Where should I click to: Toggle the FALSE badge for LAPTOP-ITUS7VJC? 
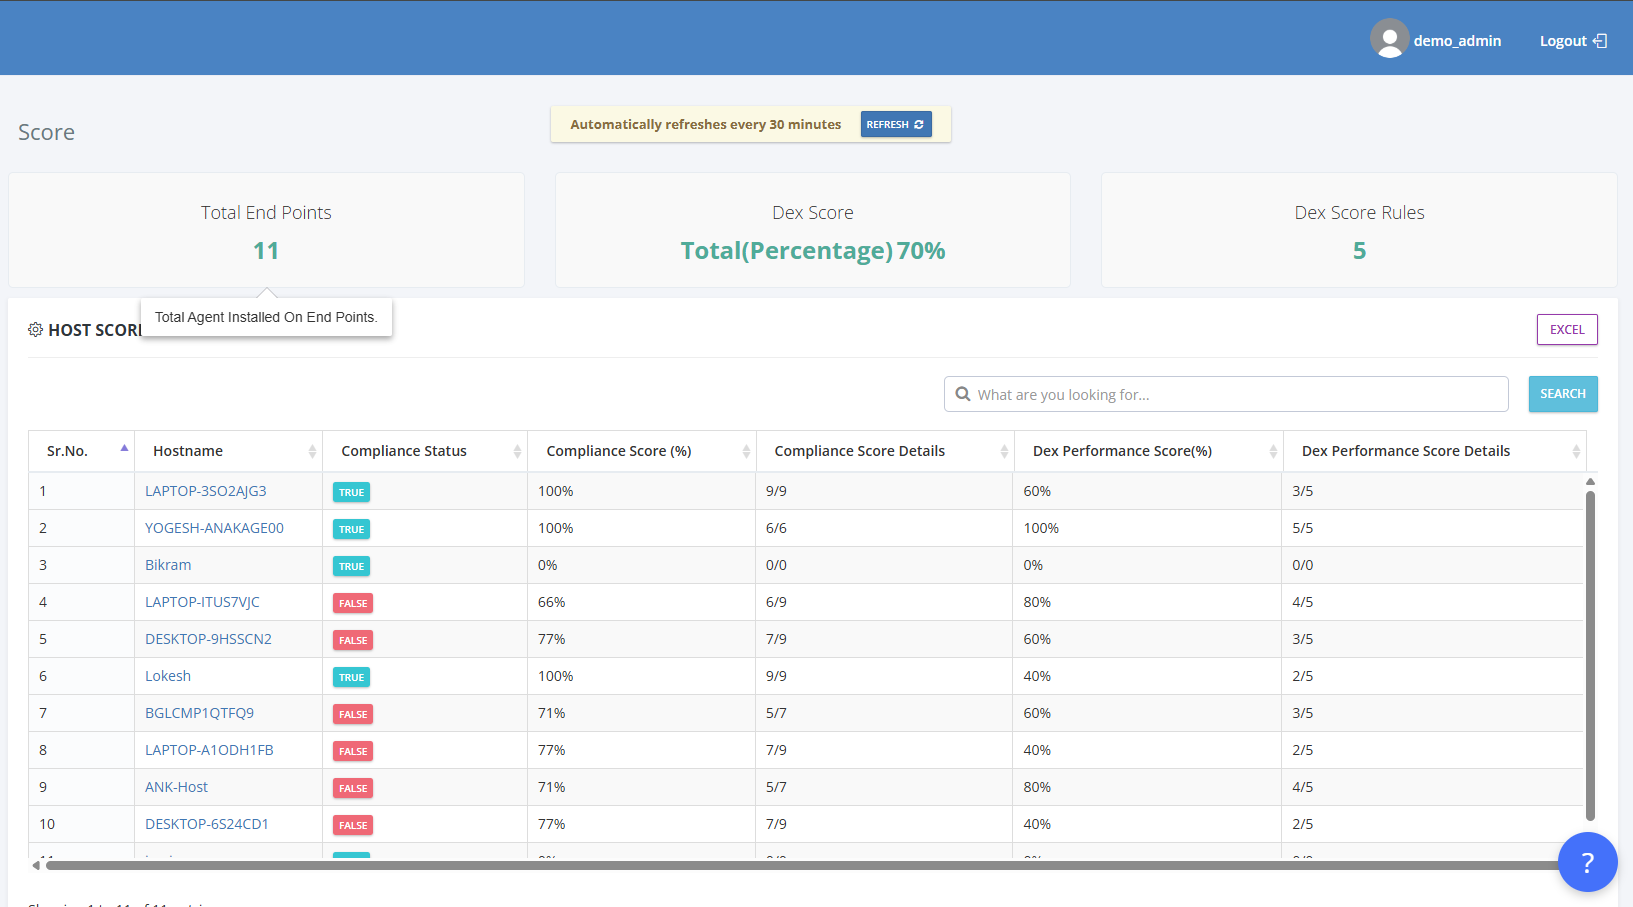(352, 602)
